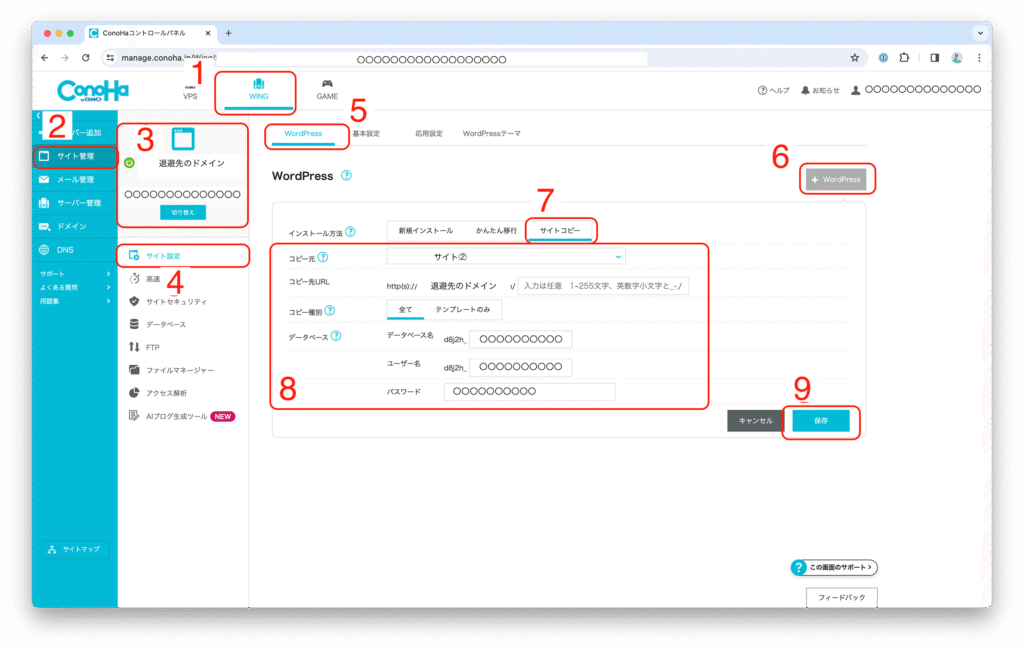
Task: Reload the page with the refresh icon
Action: [86, 57]
